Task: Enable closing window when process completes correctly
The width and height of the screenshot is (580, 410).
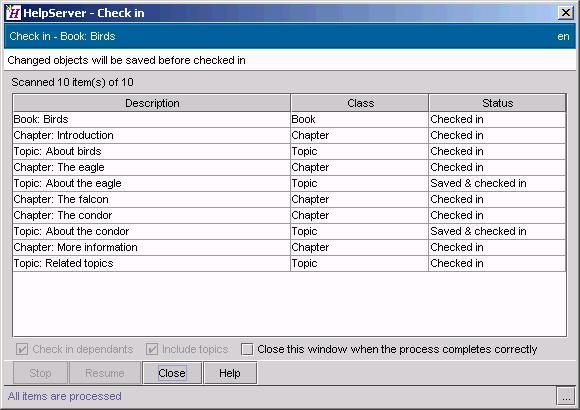Action: (247, 349)
